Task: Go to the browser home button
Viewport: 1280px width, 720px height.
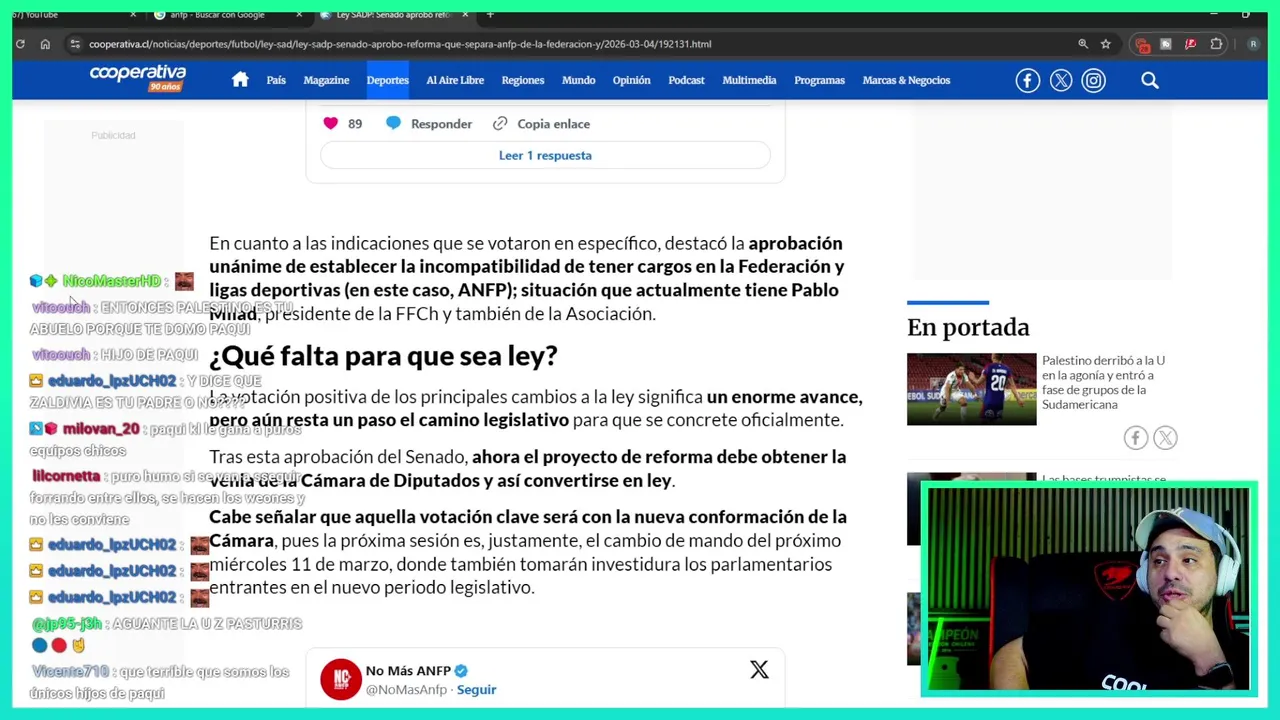Action: 45,44
